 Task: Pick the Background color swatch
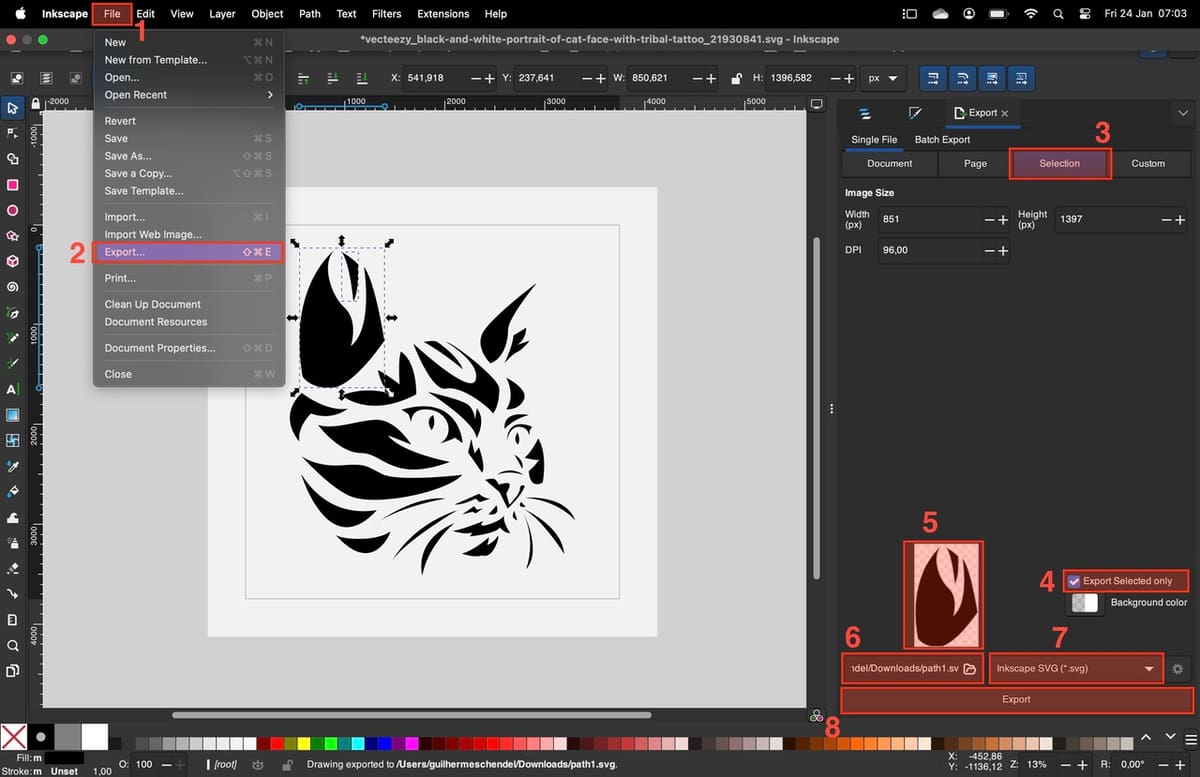coord(1085,603)
